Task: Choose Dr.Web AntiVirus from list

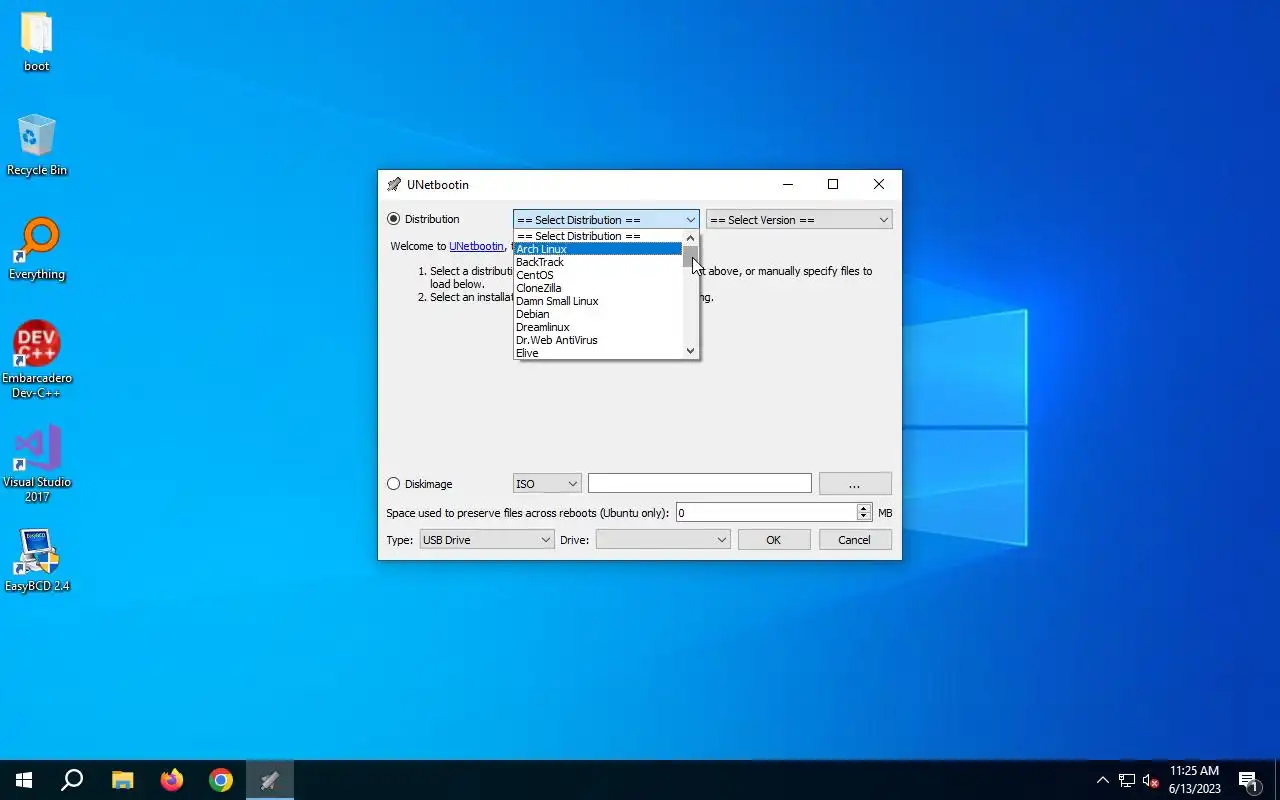Action: coord(598,340)
